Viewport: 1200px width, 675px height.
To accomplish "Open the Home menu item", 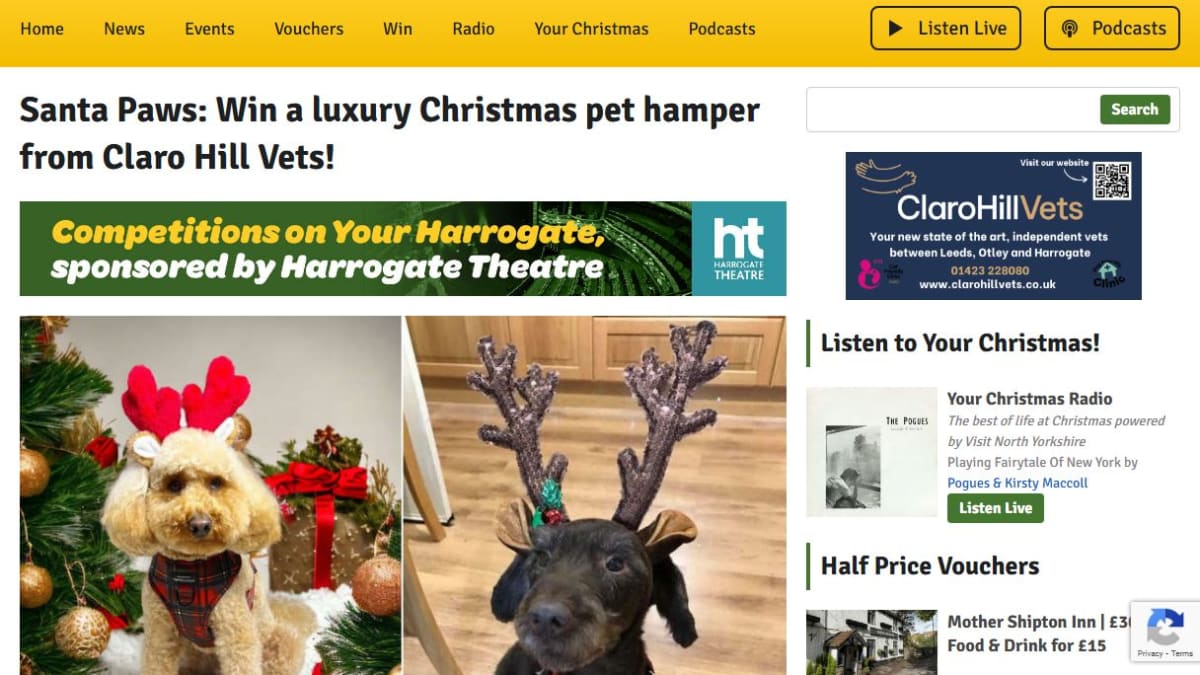I will pos(42,28).
